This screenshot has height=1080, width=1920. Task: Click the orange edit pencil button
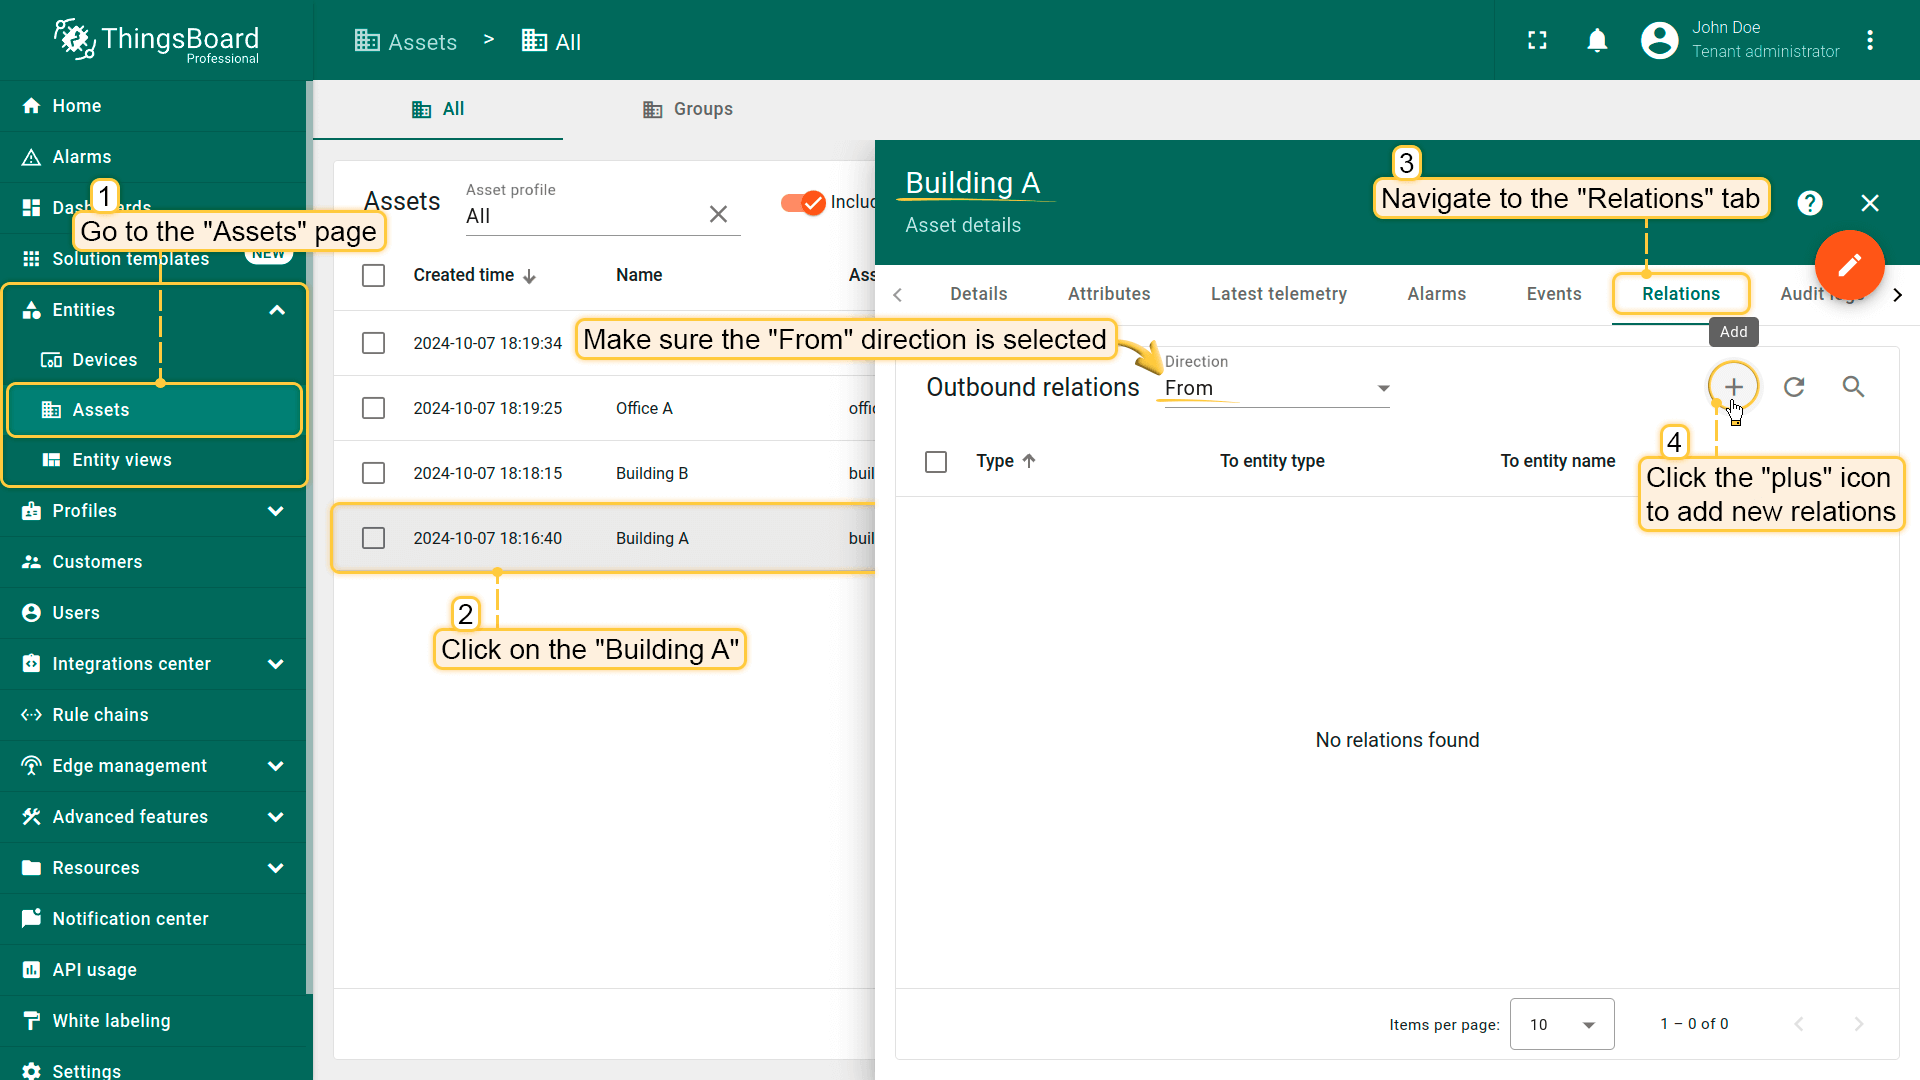click(1849, 264)
